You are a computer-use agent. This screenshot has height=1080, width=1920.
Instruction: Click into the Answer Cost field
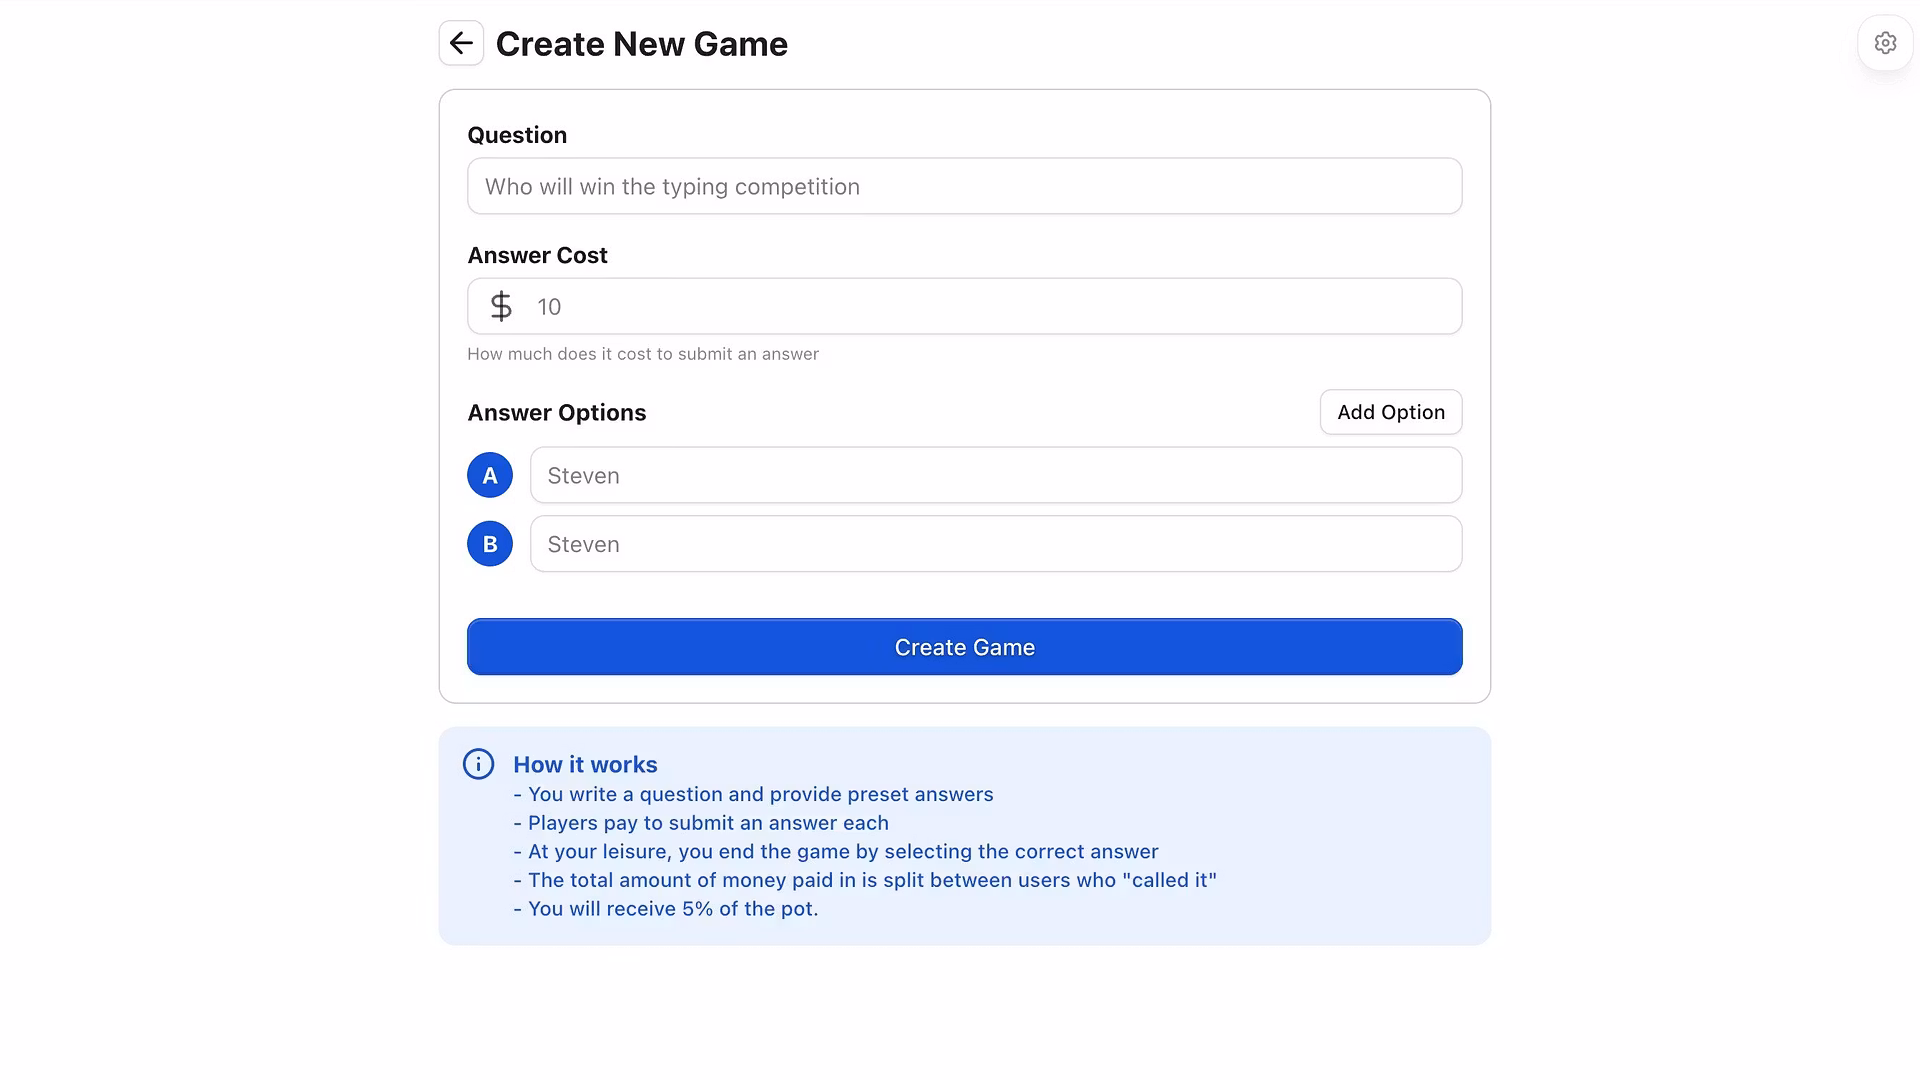click(990, 306)
